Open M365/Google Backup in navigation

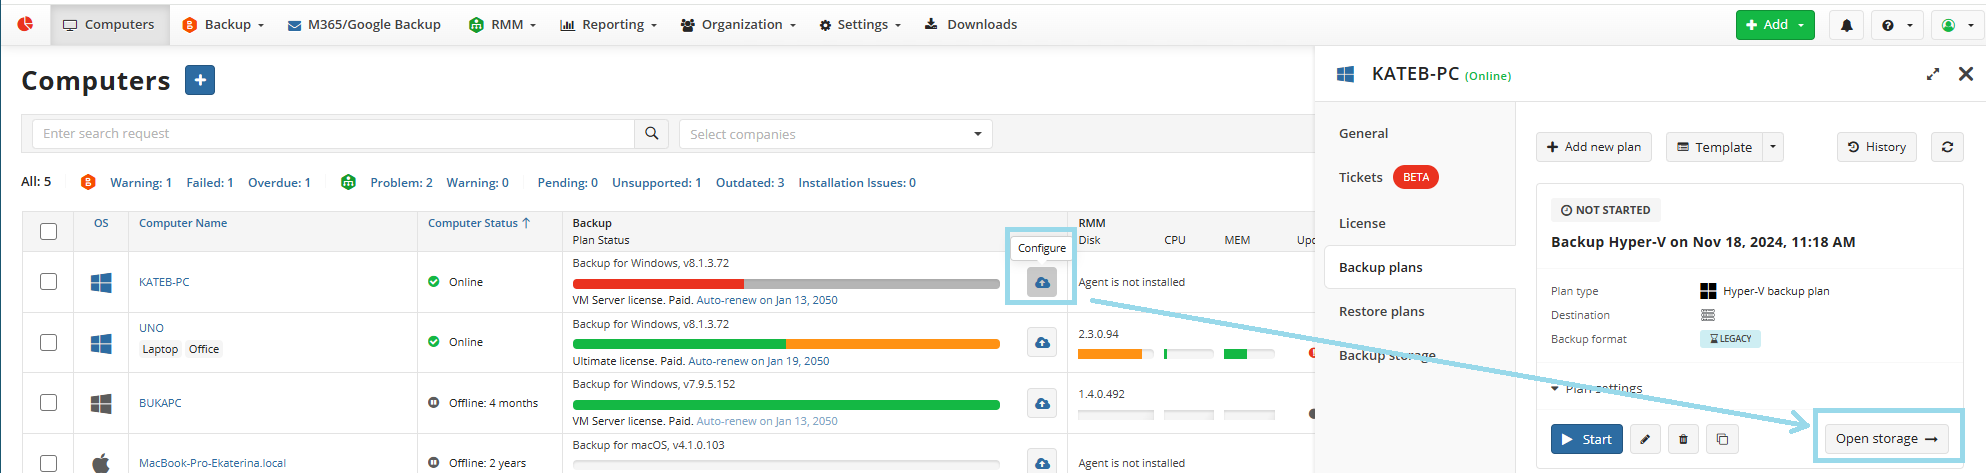pyautogui.click(x=364, y=24)
